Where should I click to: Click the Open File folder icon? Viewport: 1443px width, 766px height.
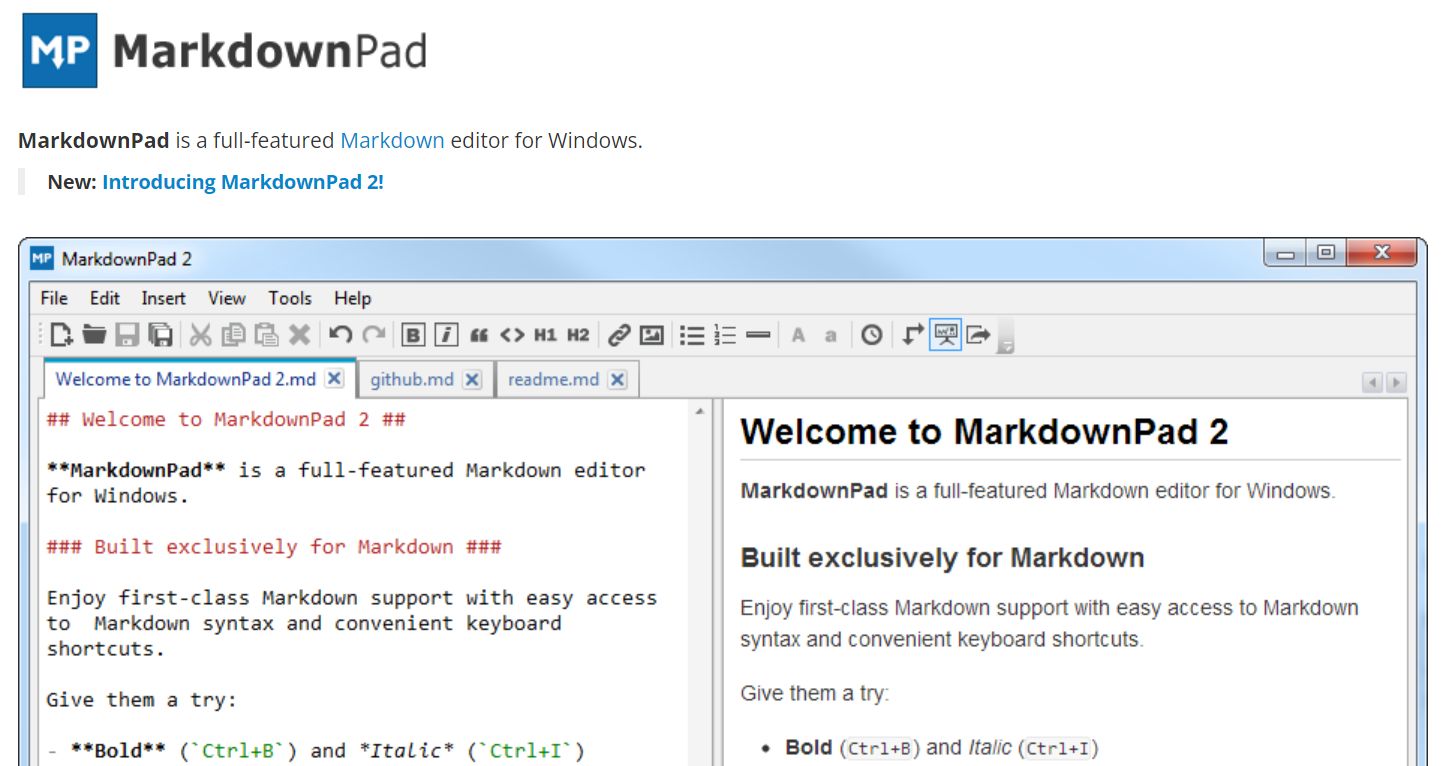pyautogui.click(x=94, y=335)
